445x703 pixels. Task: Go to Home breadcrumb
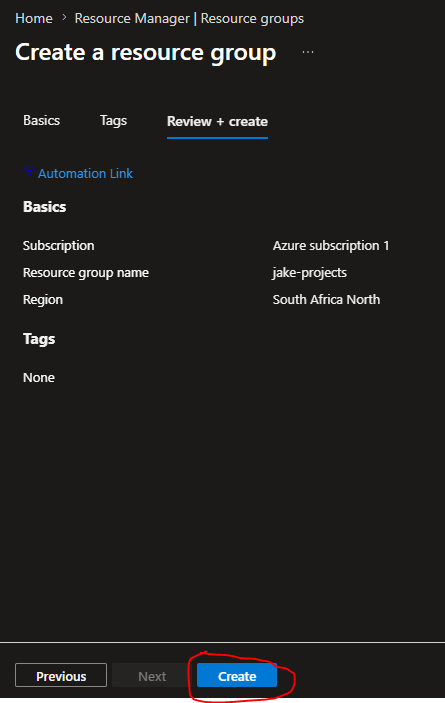pyautogui.click(x=34, y=18)
